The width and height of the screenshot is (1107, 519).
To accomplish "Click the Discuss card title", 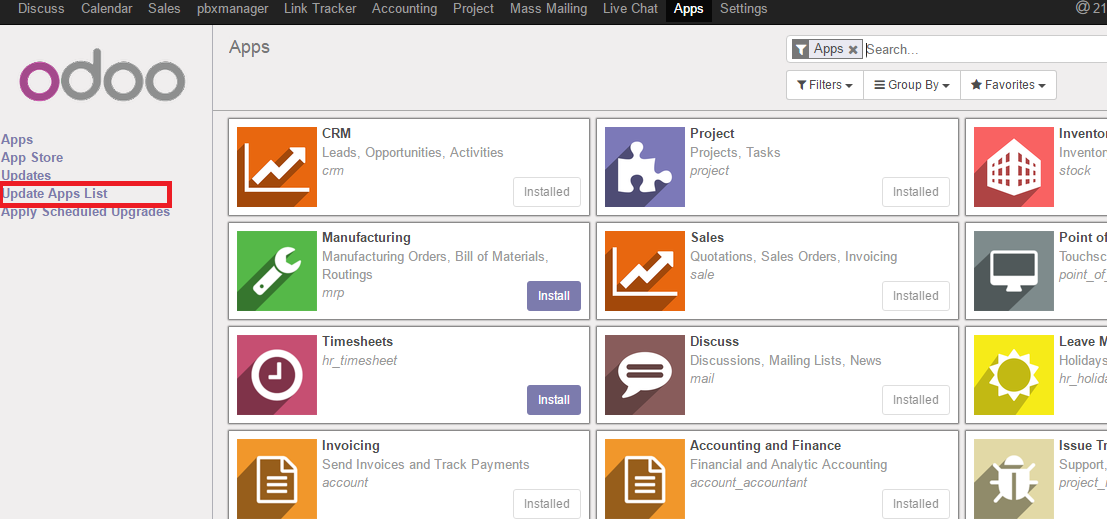I will 714,341.
